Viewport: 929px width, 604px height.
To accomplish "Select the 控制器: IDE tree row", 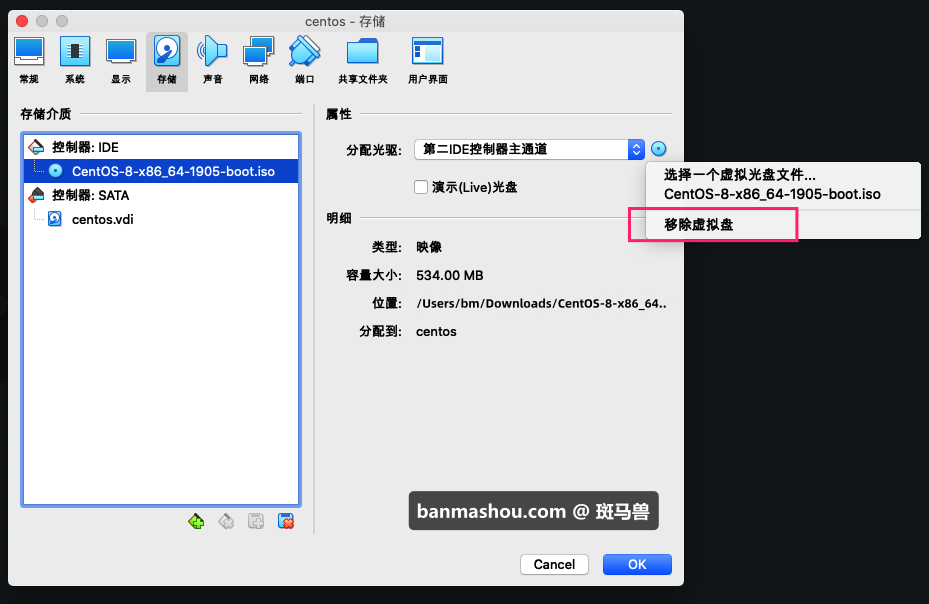I will [161, 147].
